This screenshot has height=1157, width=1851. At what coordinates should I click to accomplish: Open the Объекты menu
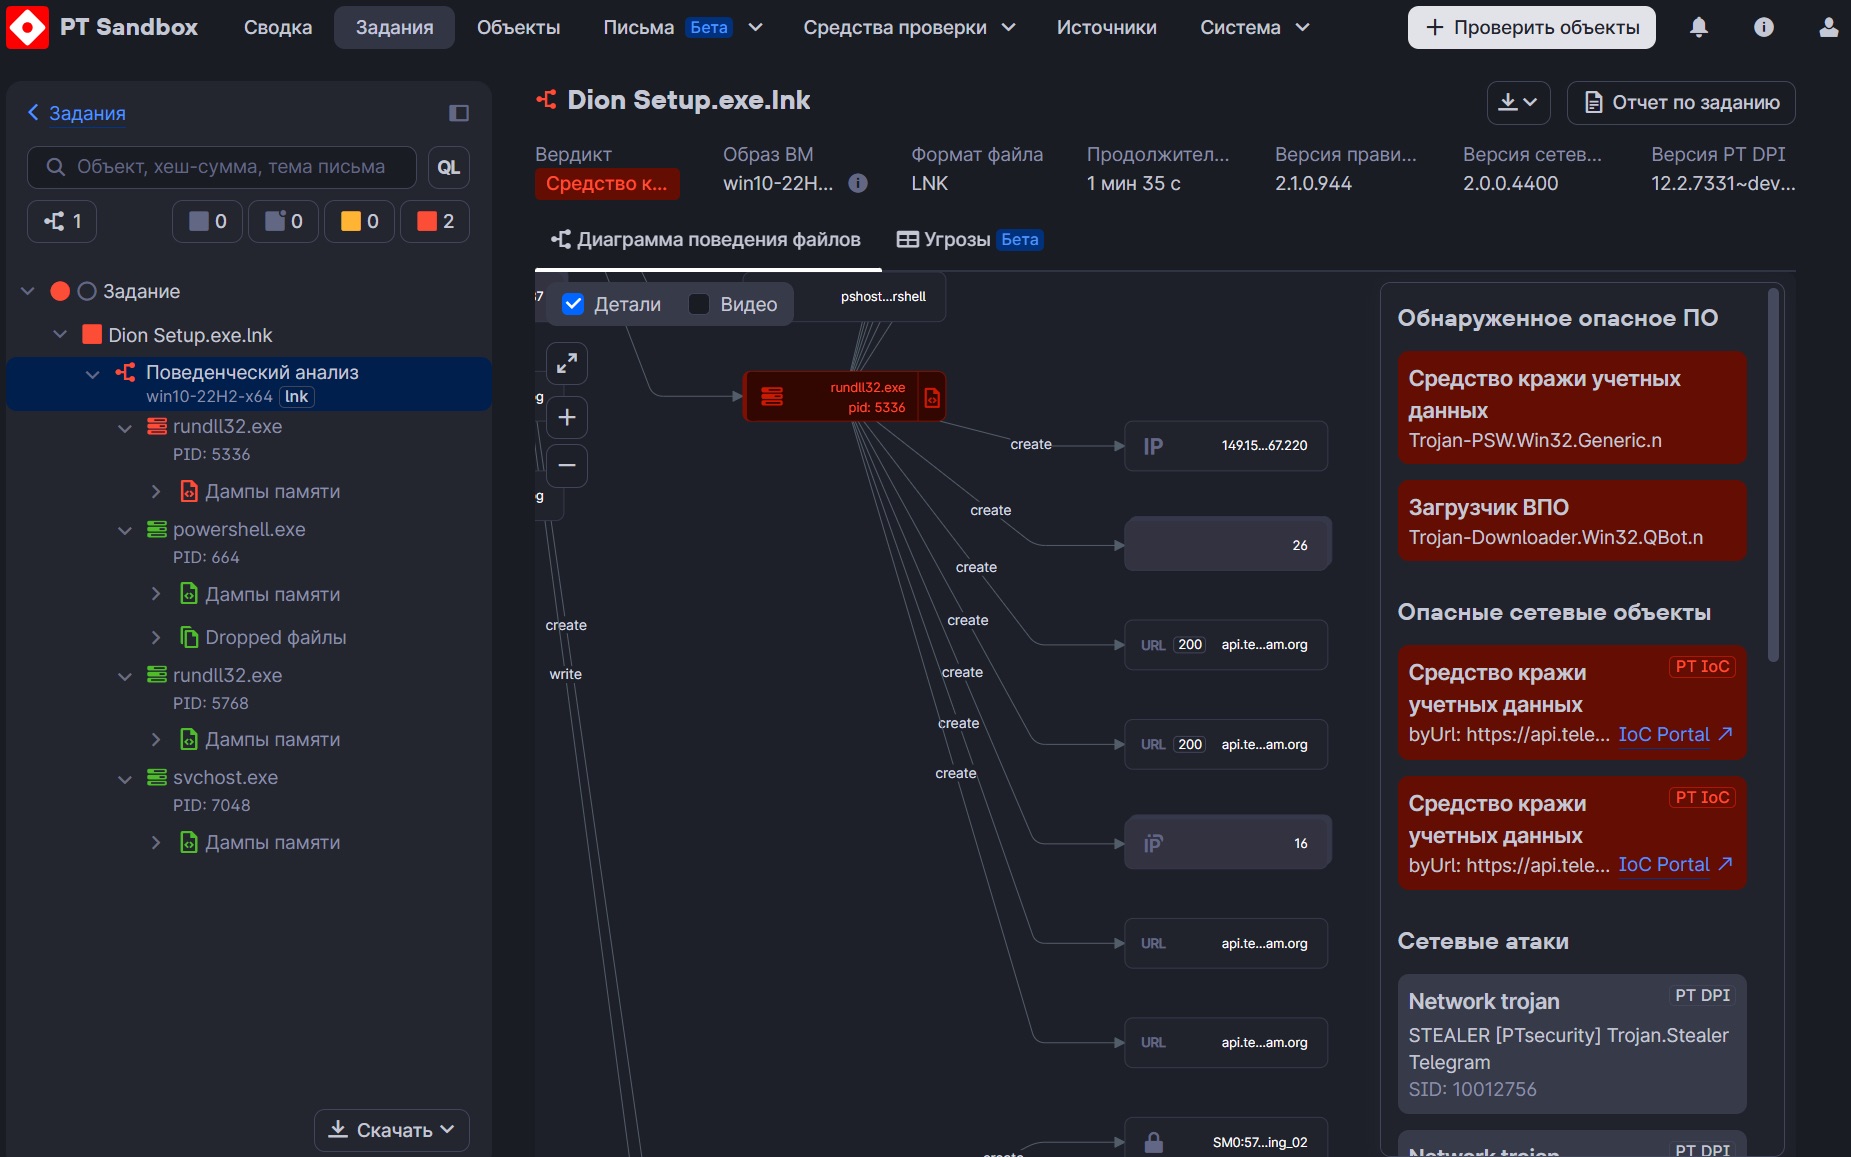coord(518,28)
